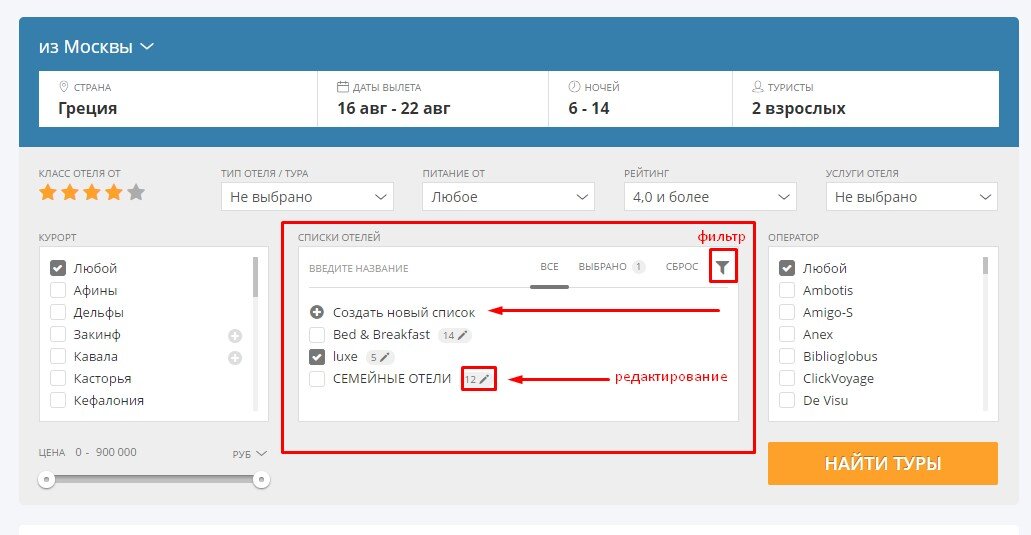
Task: Uncheck the Любой operator checkbox
Action: 787,268
